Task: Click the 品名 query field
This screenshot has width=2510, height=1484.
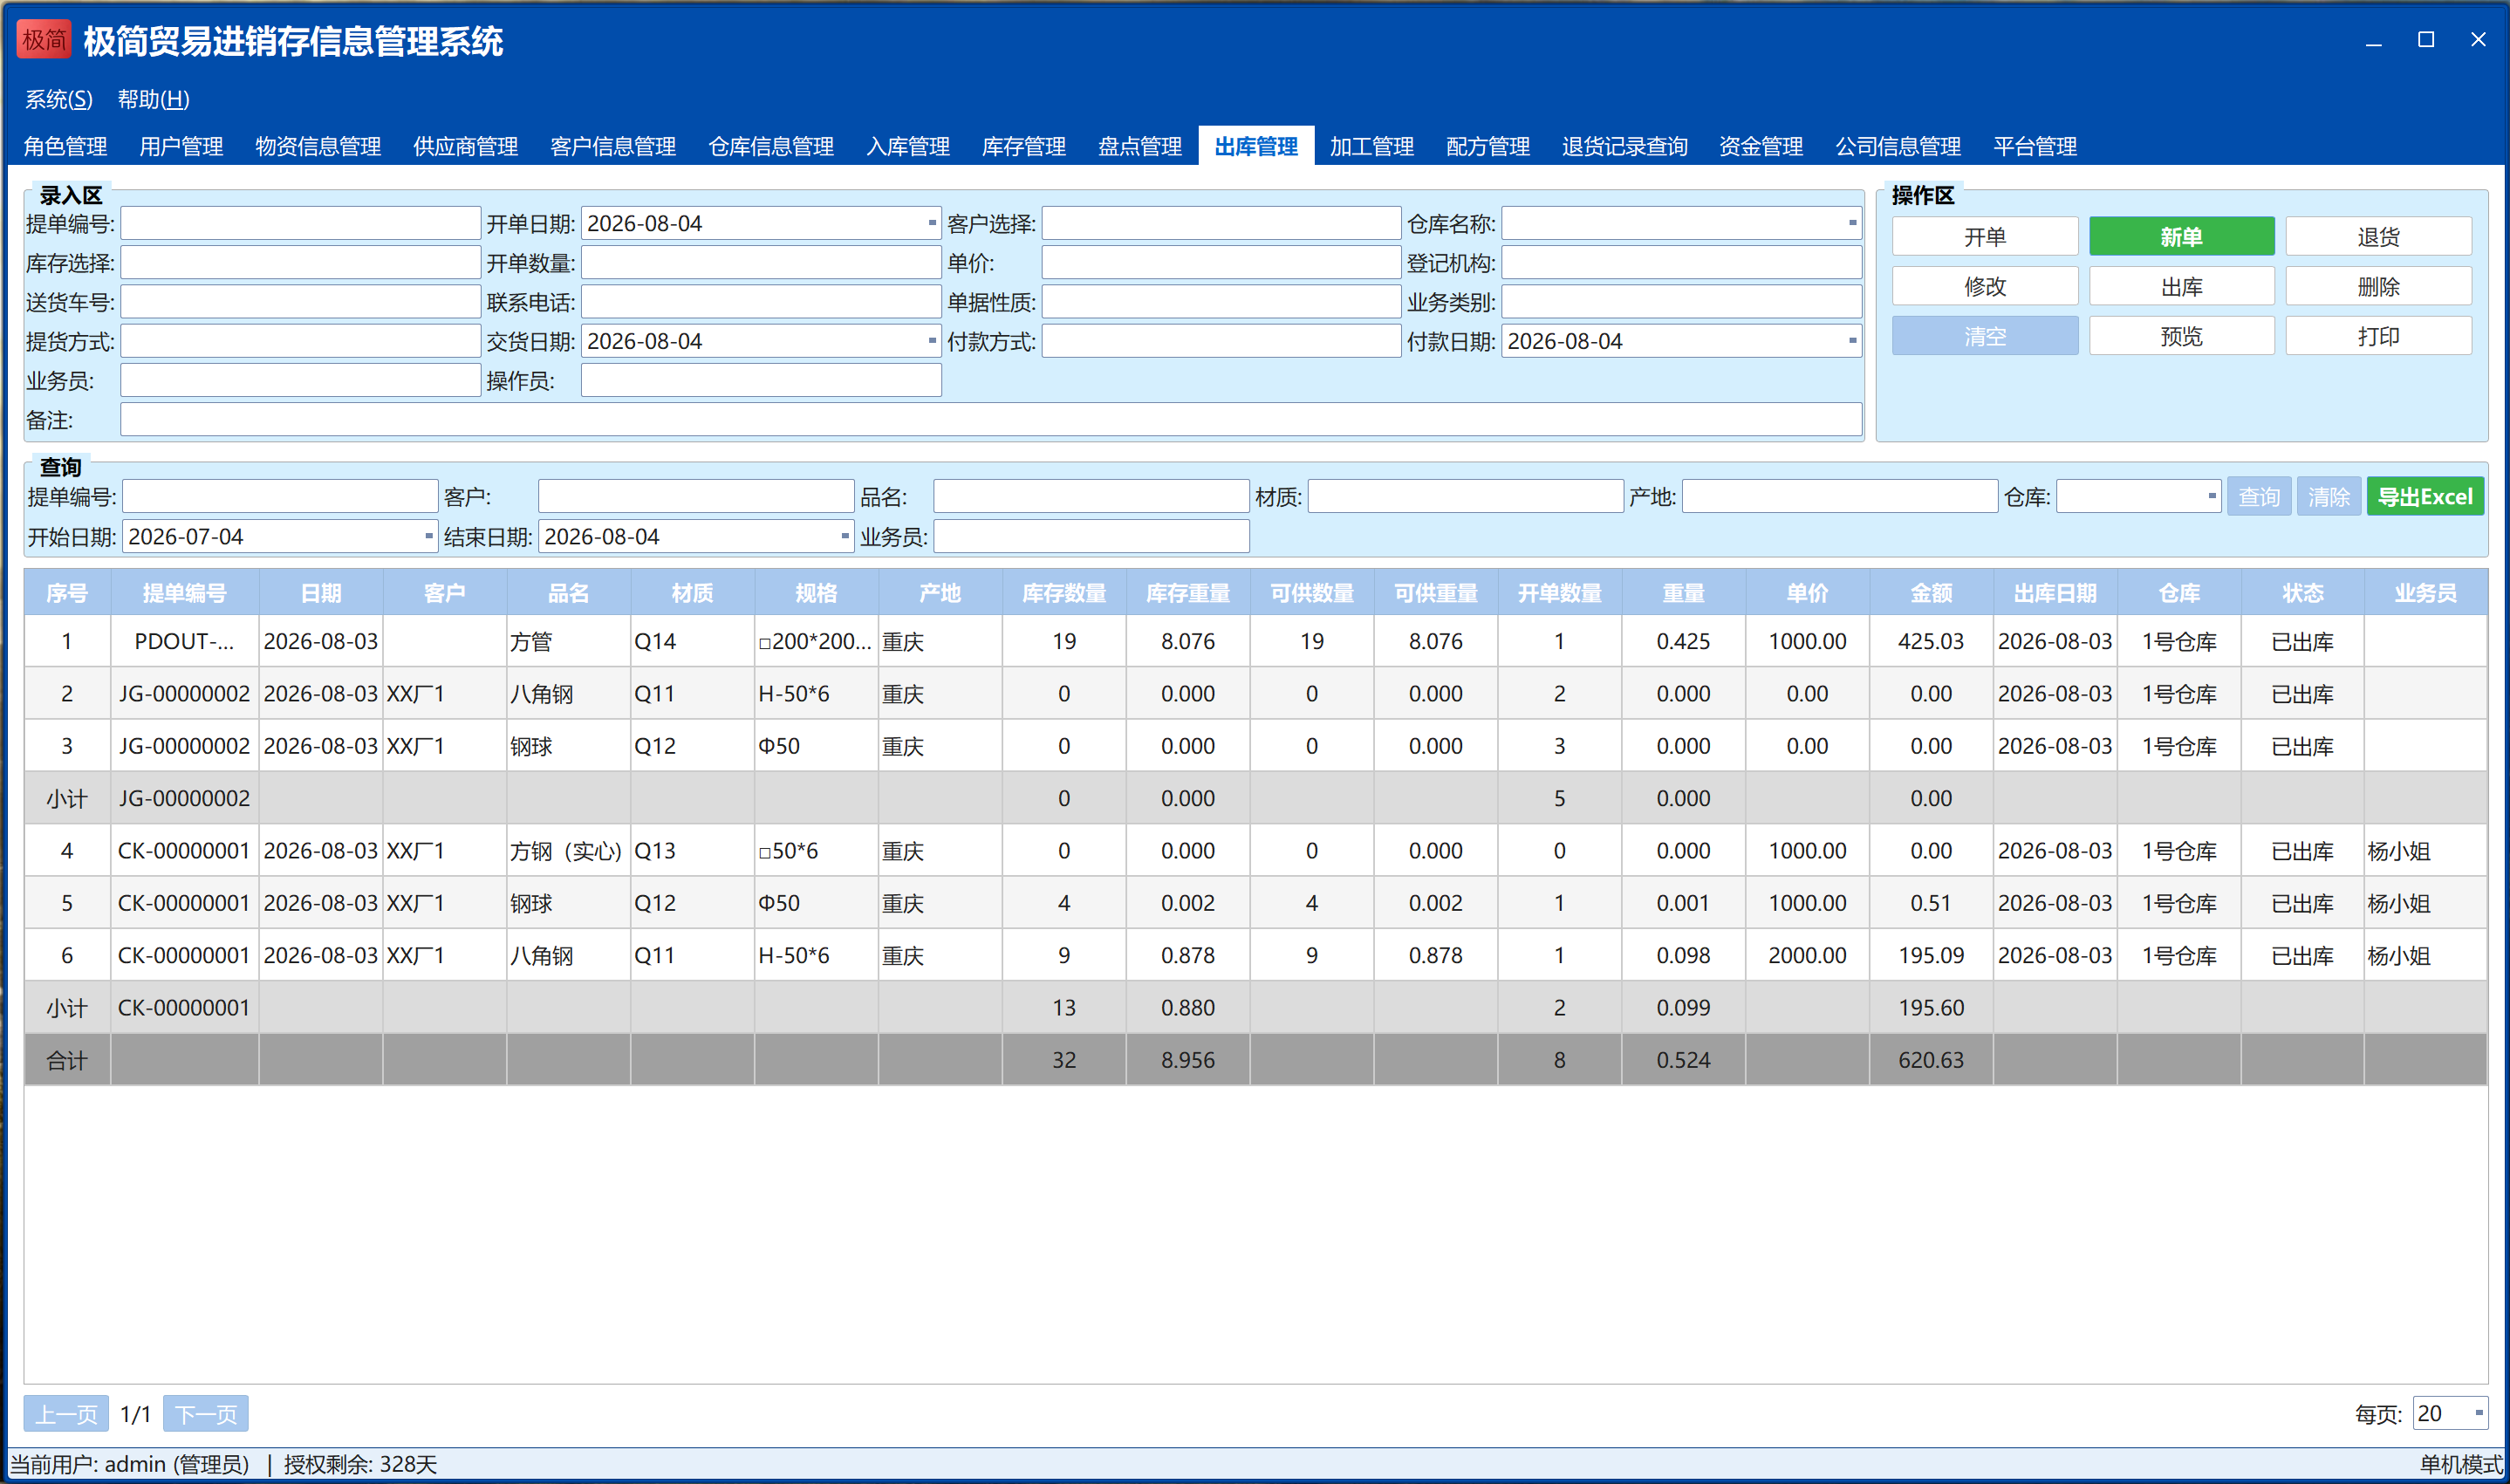Action: [1091, 496]
